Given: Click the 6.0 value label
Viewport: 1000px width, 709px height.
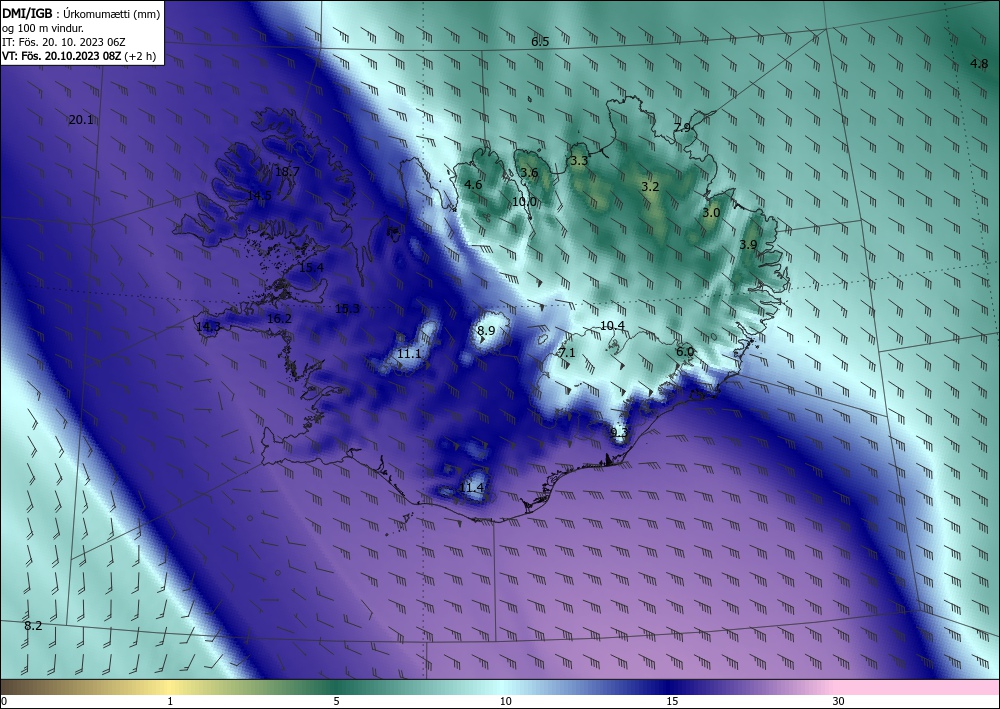Looking at the screenshot, I should pos(685,352).
